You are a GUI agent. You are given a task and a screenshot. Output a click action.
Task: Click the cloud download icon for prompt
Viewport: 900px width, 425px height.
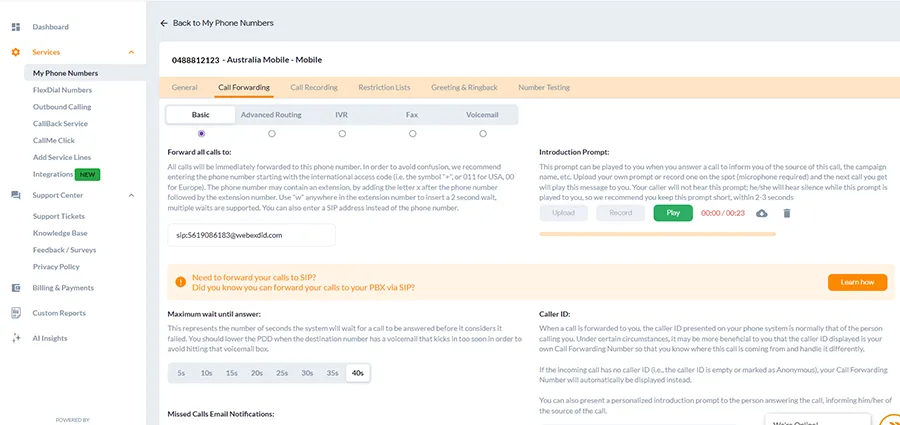click(762, 213)
